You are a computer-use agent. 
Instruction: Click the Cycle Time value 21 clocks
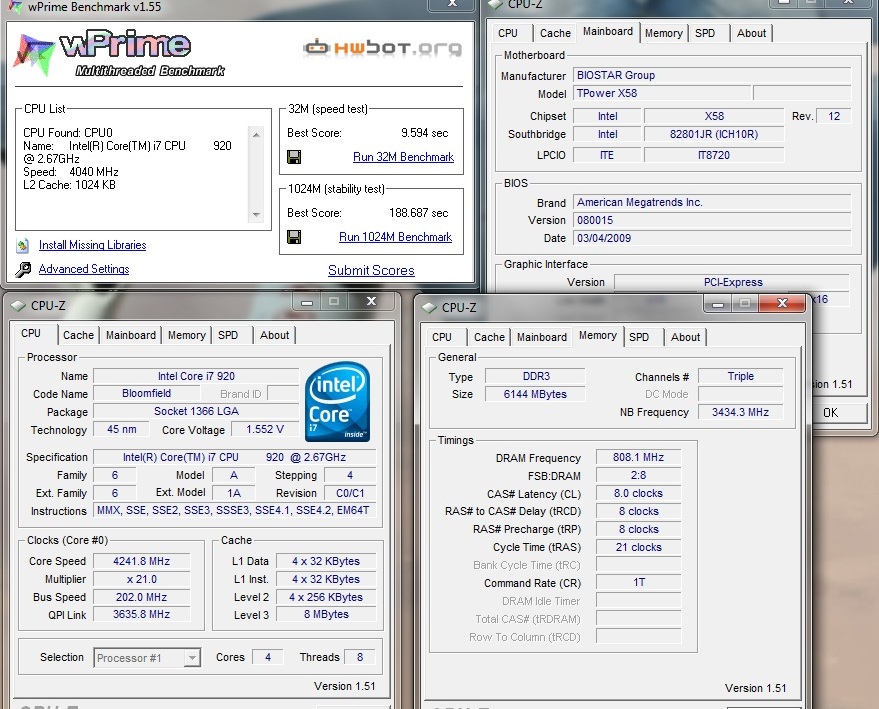click(x=639, y=547)
